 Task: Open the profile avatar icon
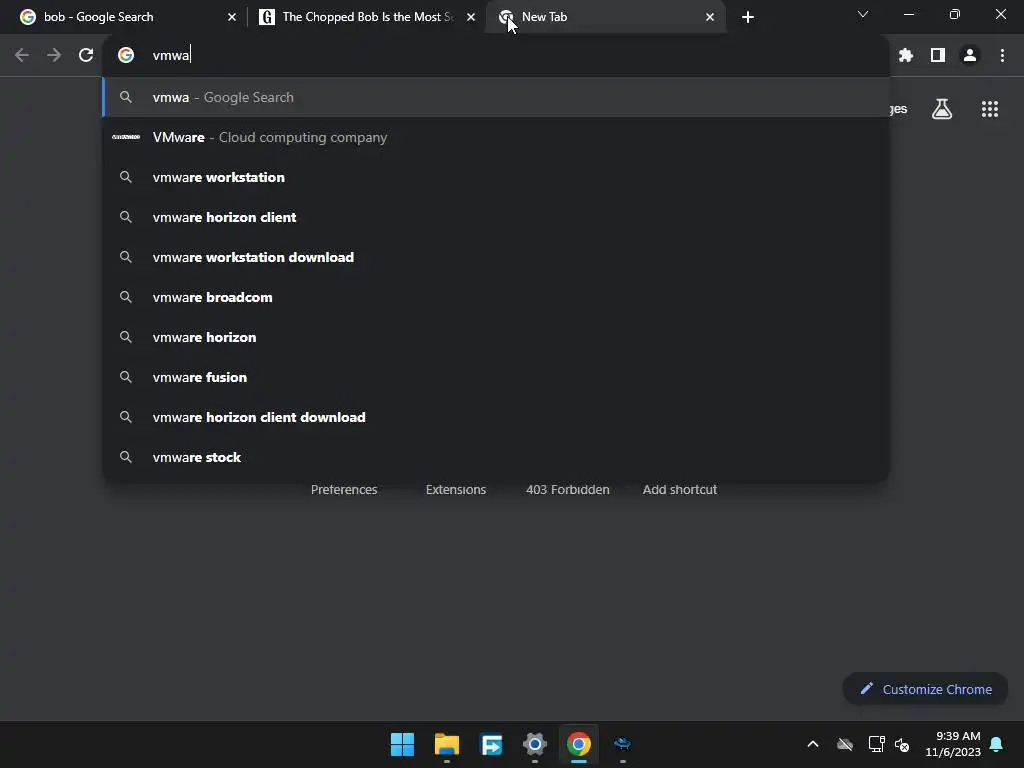click(970, 56)
